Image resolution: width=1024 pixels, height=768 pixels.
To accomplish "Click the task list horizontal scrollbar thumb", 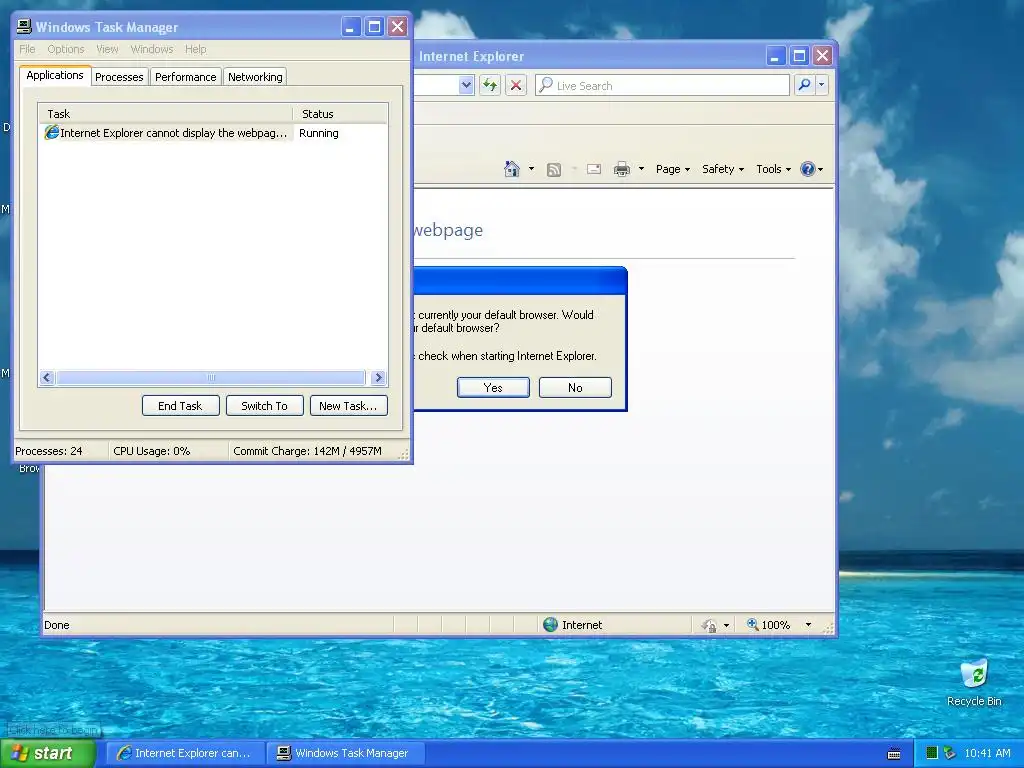I will pyautogui.click(x=211, y=377).
